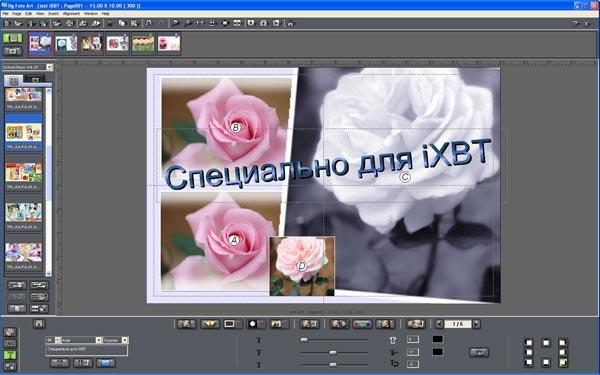Click the Zoom out magnifier icon

click(x=188, y=23)
